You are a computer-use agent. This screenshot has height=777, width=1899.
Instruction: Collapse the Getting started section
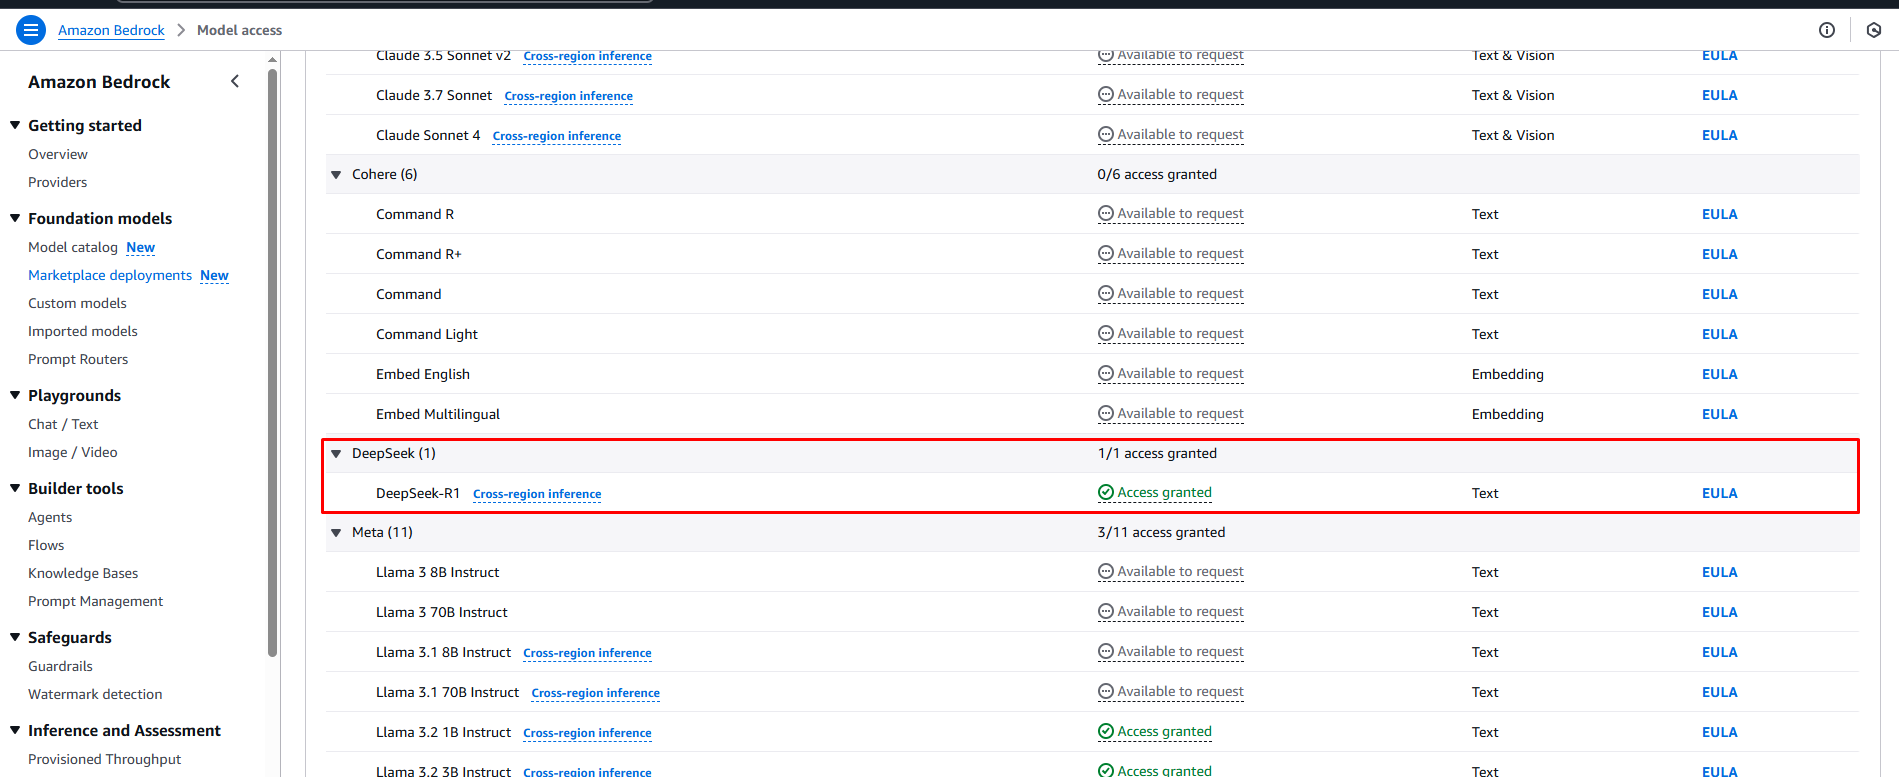point(15,125)
